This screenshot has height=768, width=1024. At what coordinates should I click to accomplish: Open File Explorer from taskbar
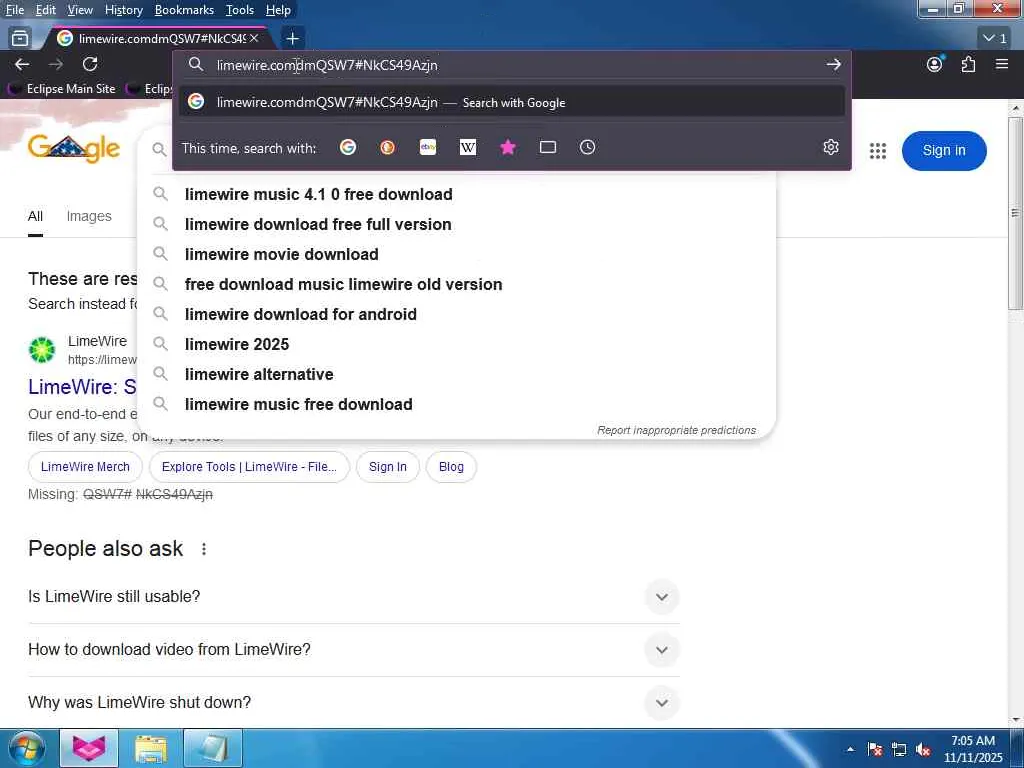click(151, 748)
